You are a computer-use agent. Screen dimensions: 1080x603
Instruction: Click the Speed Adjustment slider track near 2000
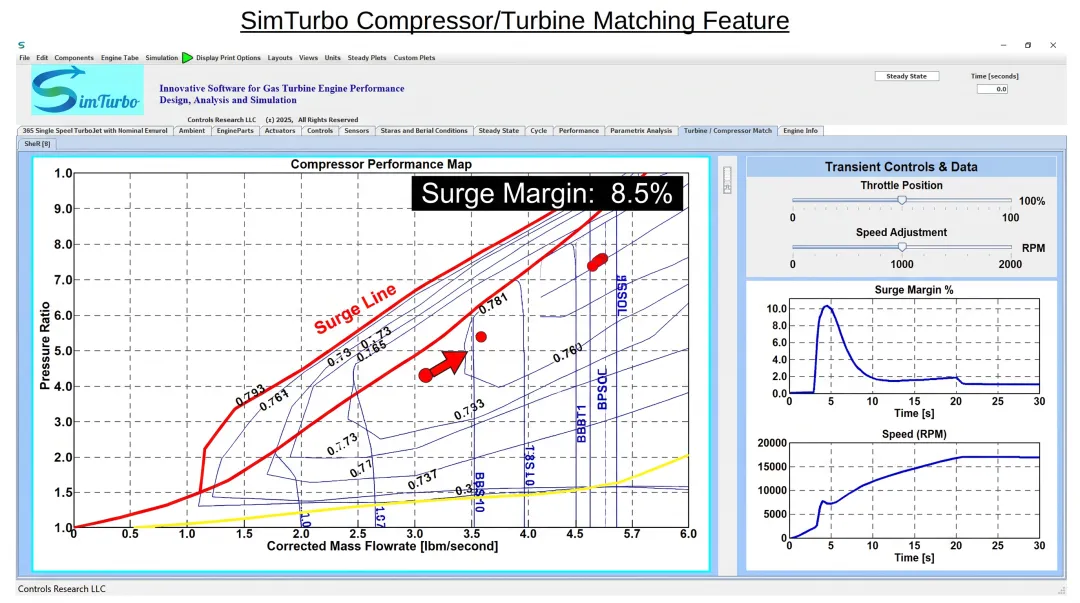[1010, 247]
